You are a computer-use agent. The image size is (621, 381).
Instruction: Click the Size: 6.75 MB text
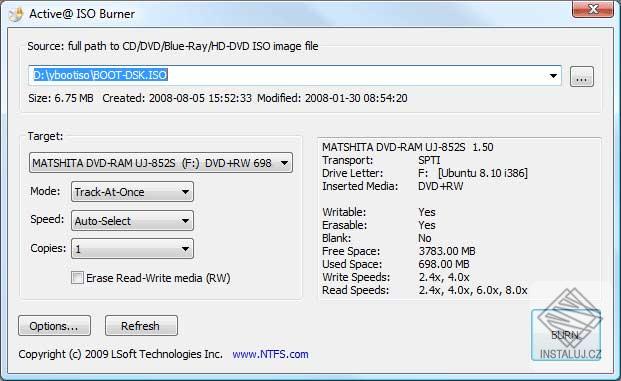click(61, 98)
